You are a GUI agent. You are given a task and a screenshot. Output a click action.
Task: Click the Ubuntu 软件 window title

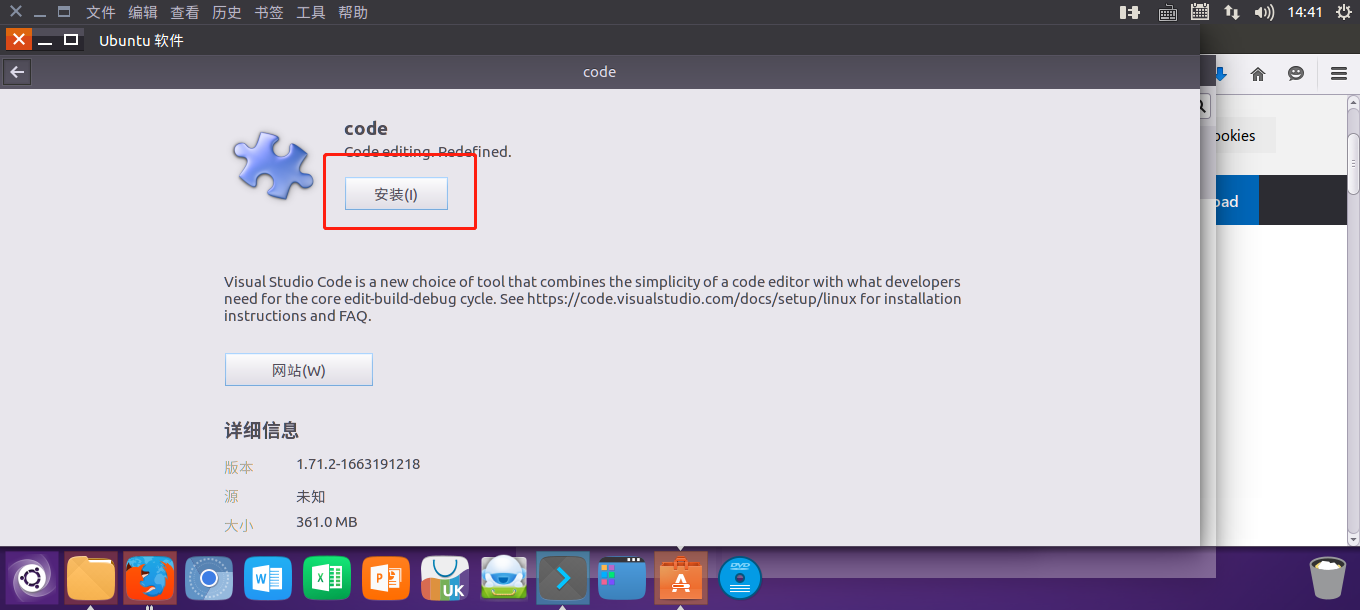tap(141, 40)
